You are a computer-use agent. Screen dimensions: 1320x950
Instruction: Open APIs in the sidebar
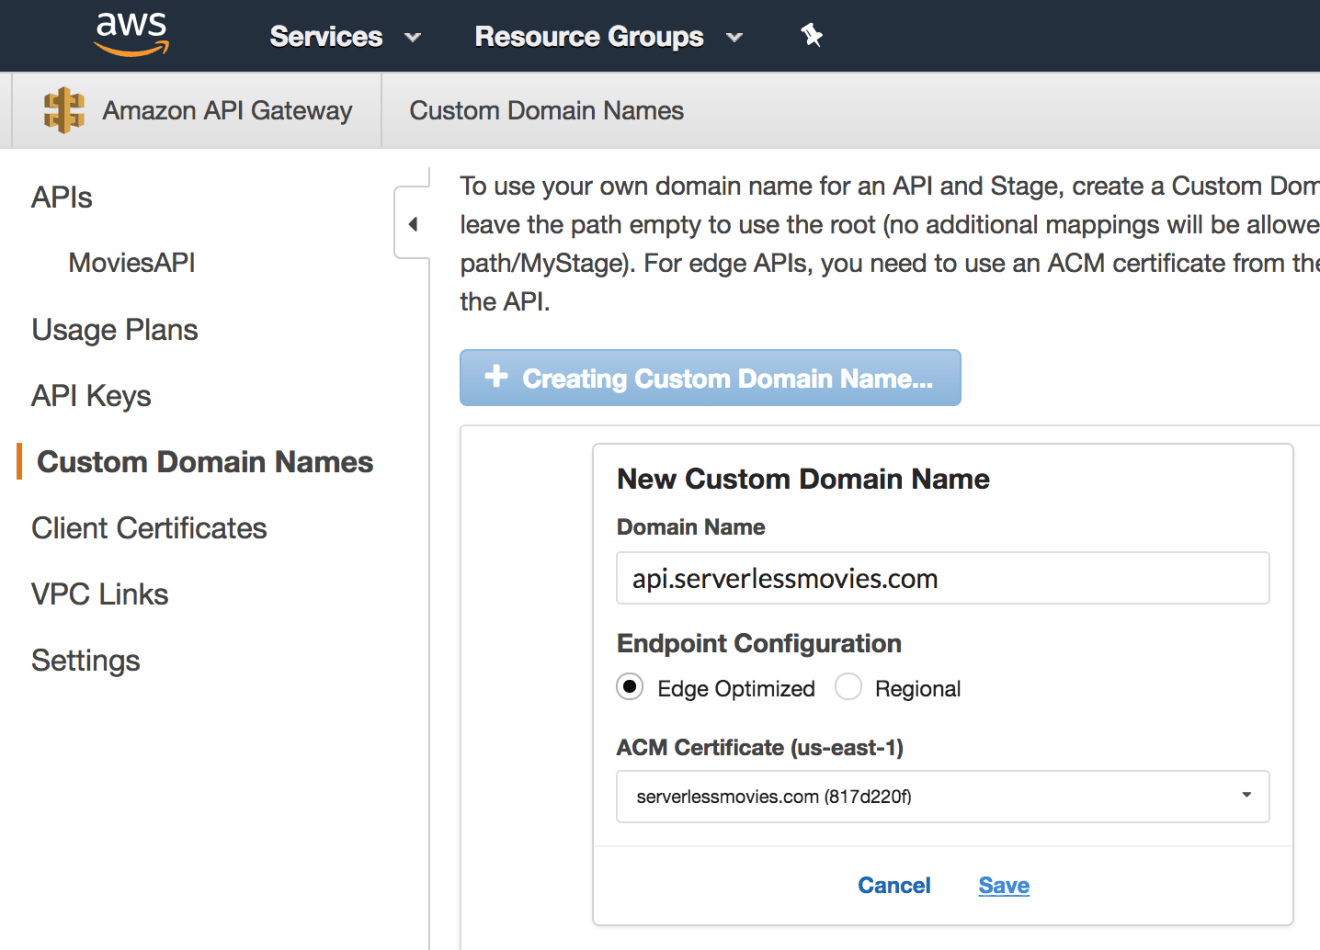pyautogui.click(x=62, y=198)
